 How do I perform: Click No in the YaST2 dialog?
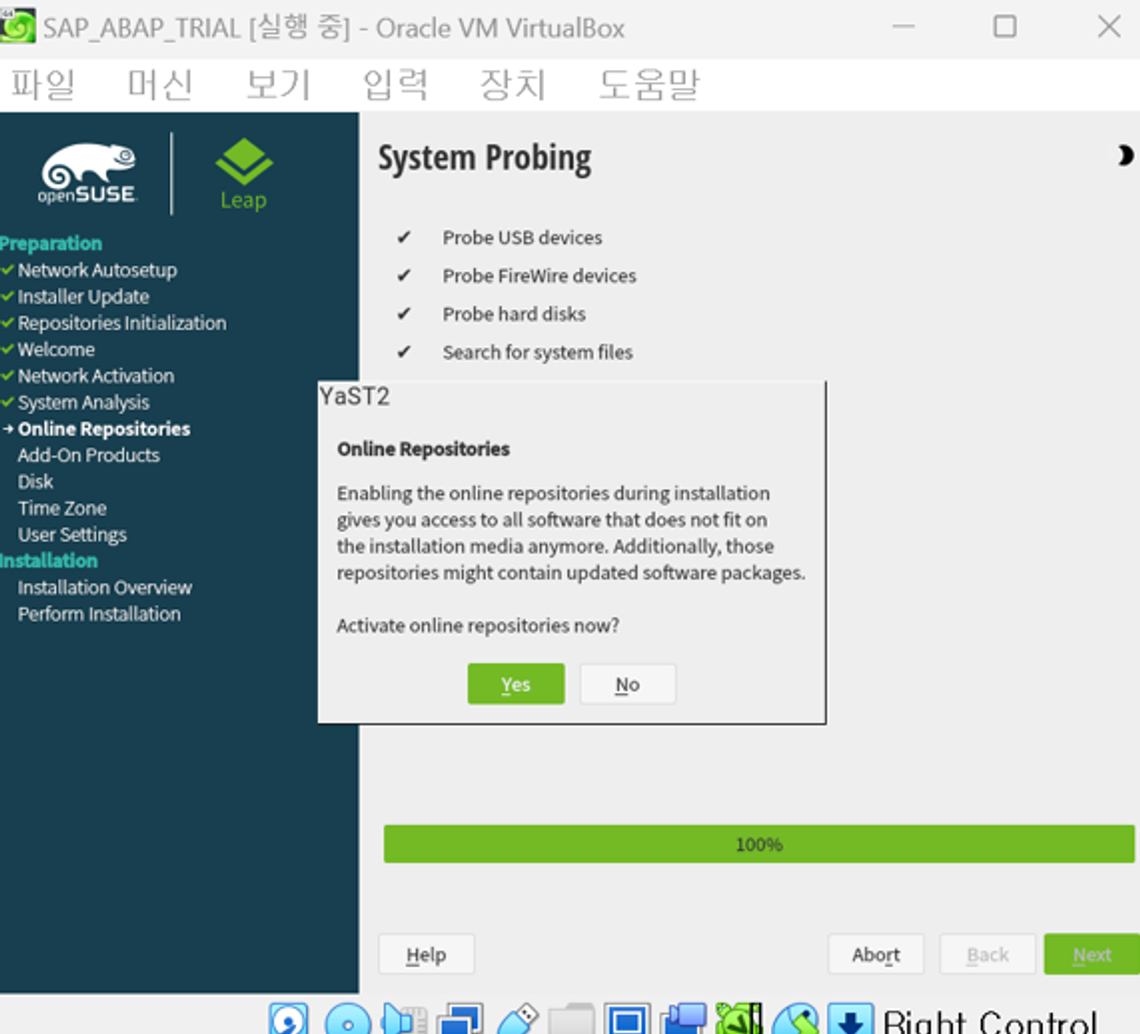[x=627, y=684]
